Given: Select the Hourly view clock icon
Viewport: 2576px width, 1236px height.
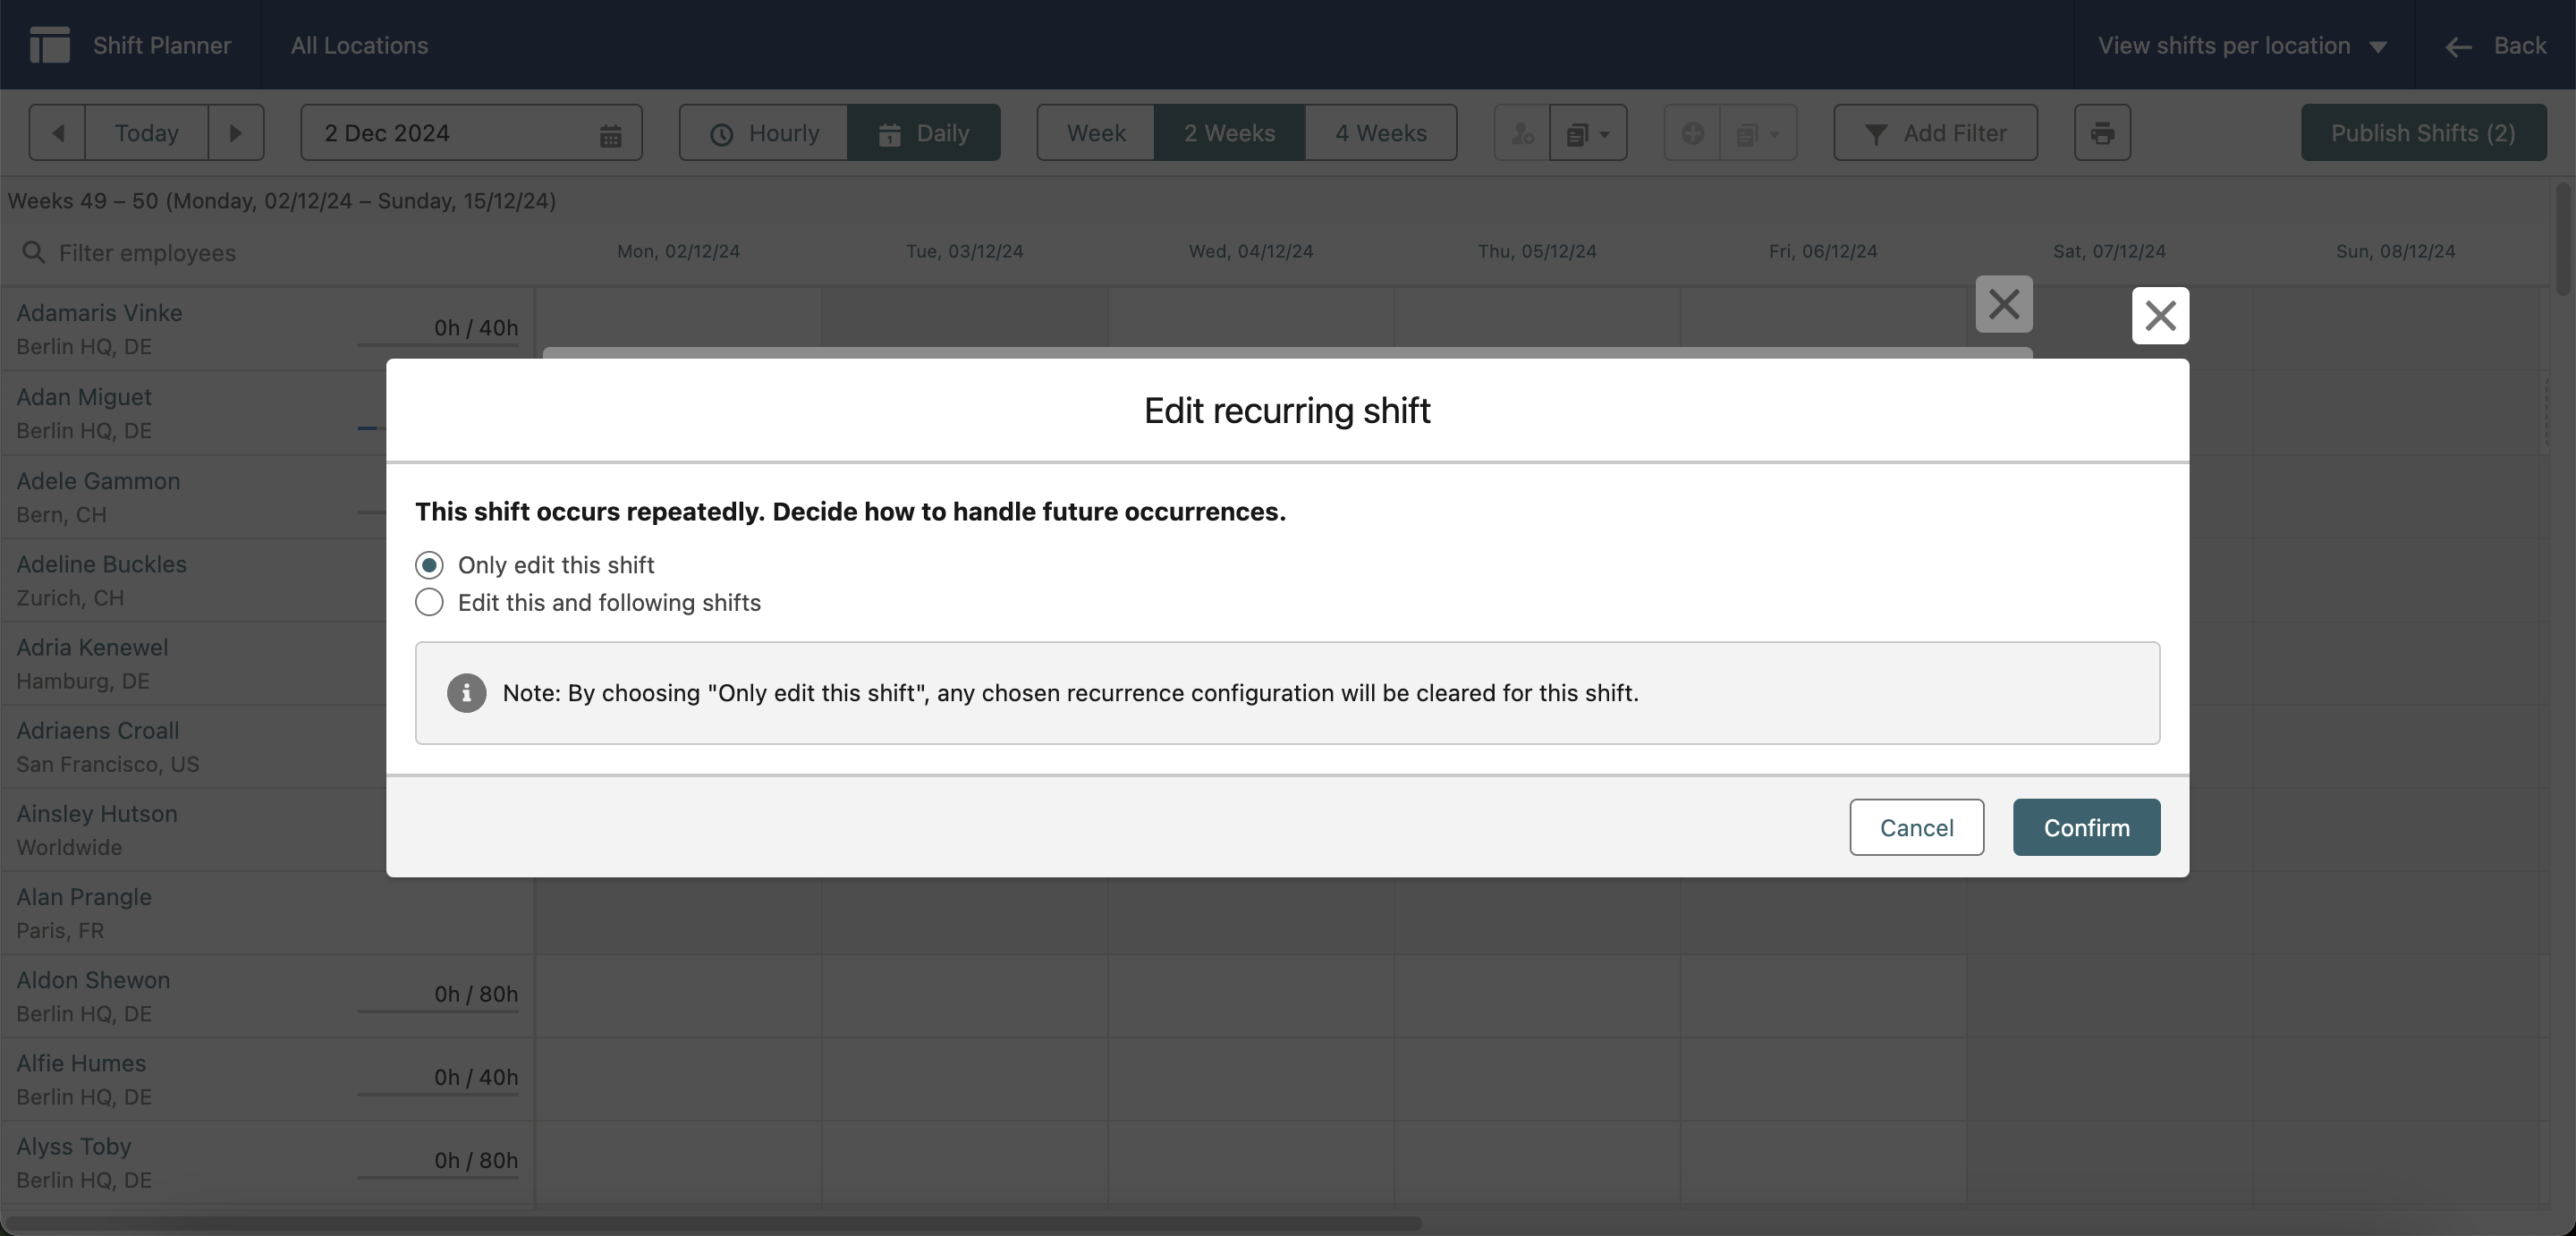Looking at the screenshot, I should click(722, 132).
